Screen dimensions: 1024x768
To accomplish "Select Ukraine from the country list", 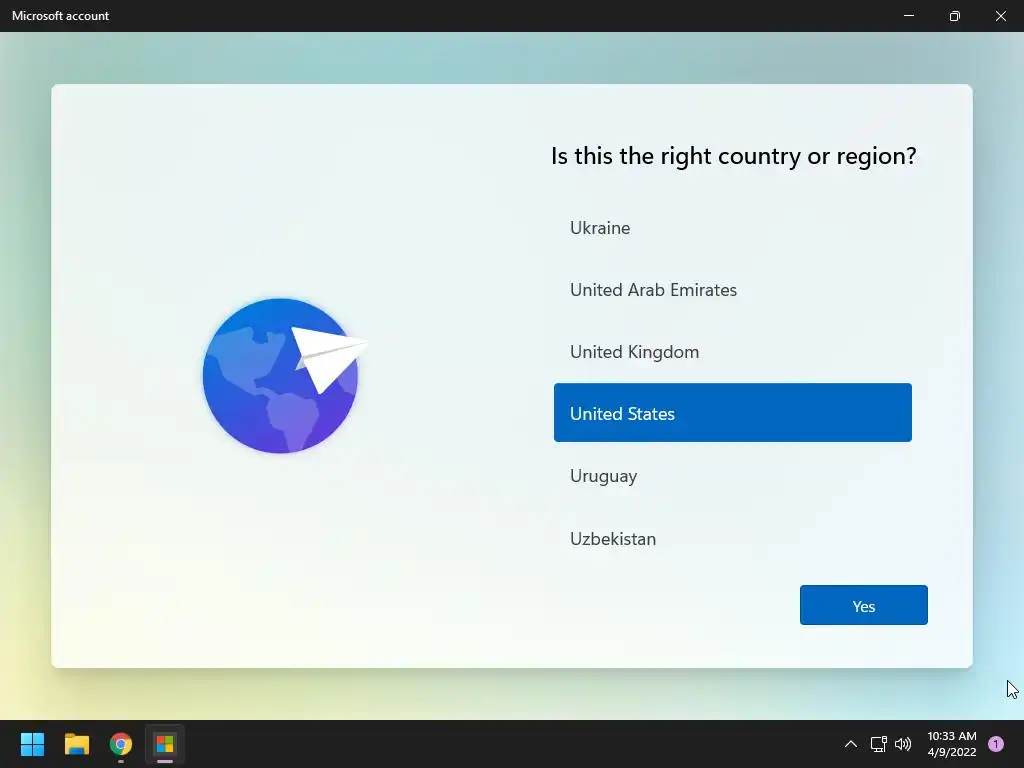I will click(732, 228).
